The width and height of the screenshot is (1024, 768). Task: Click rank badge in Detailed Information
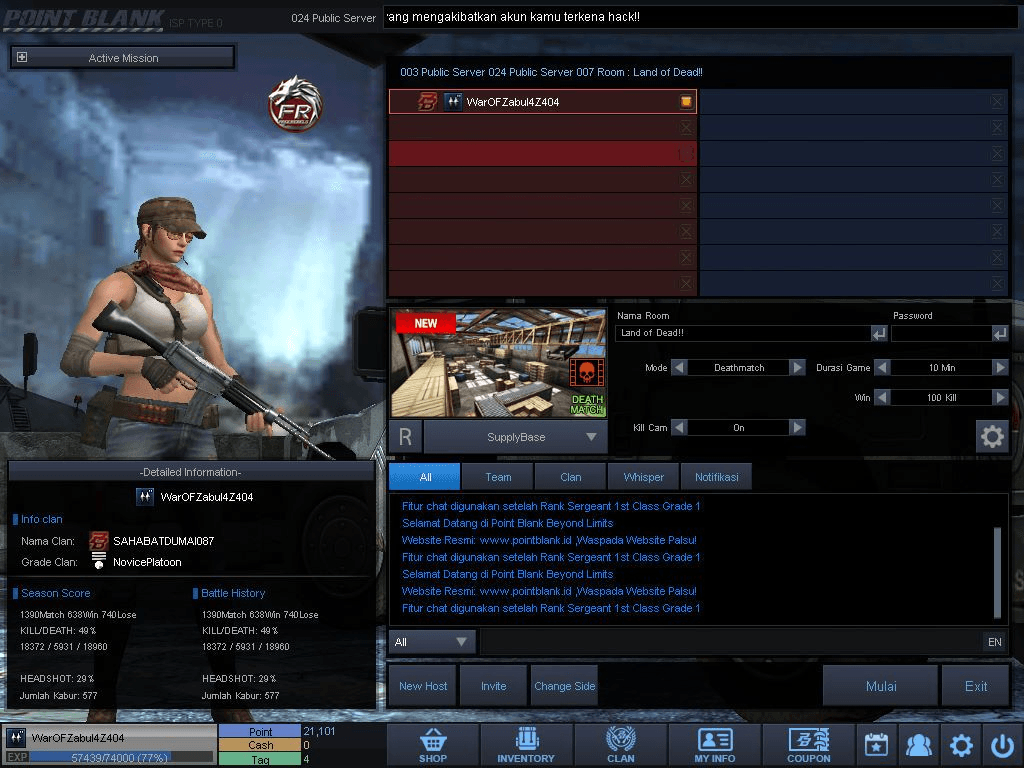click(x=145, y=497)
